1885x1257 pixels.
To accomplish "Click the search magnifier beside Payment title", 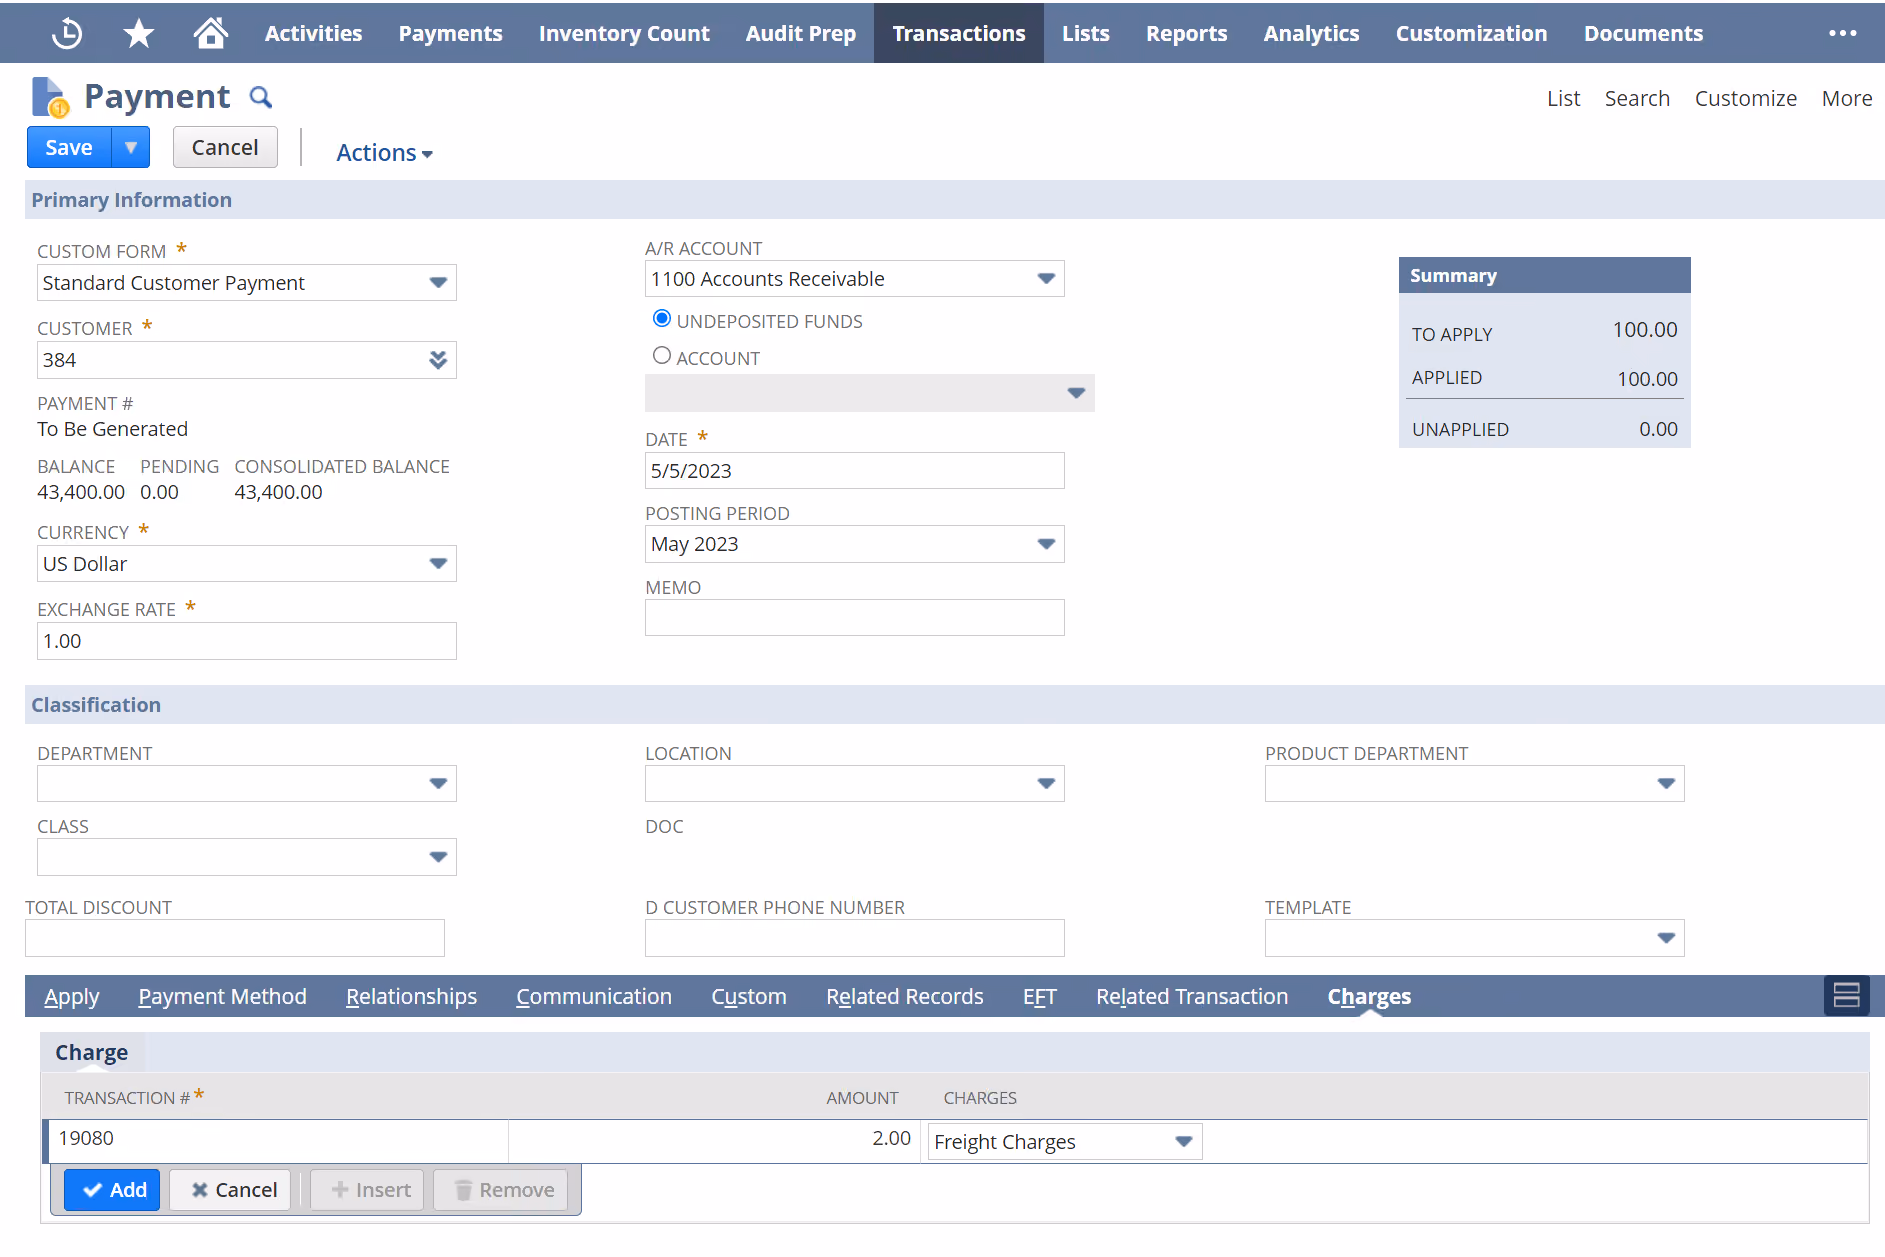I will click(260, 97).
